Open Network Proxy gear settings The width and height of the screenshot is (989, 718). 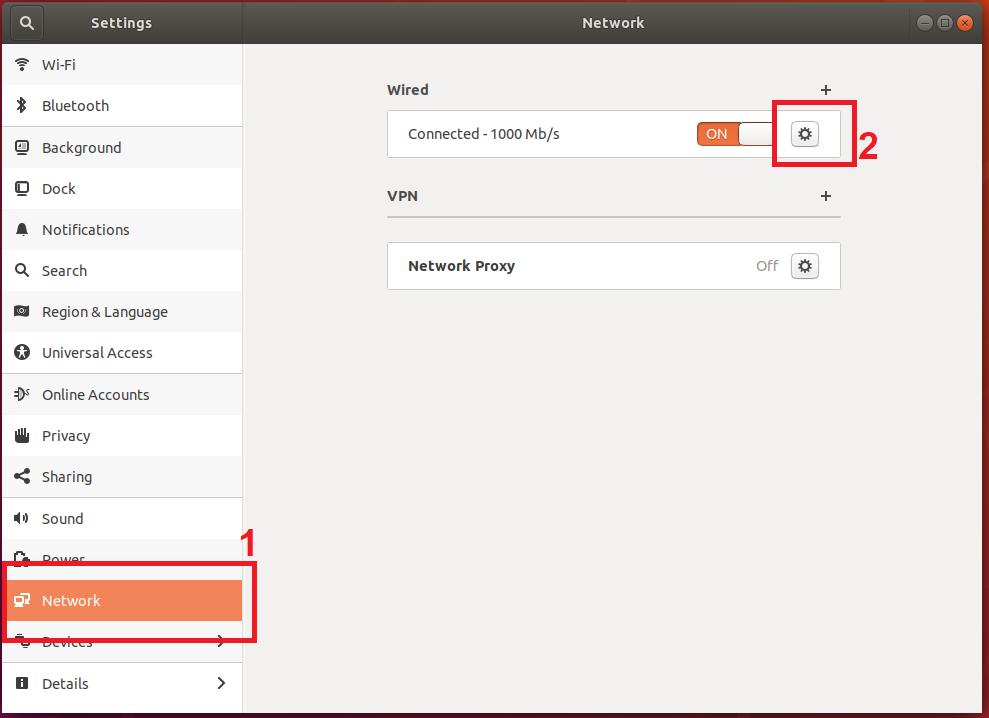point(804,266)
